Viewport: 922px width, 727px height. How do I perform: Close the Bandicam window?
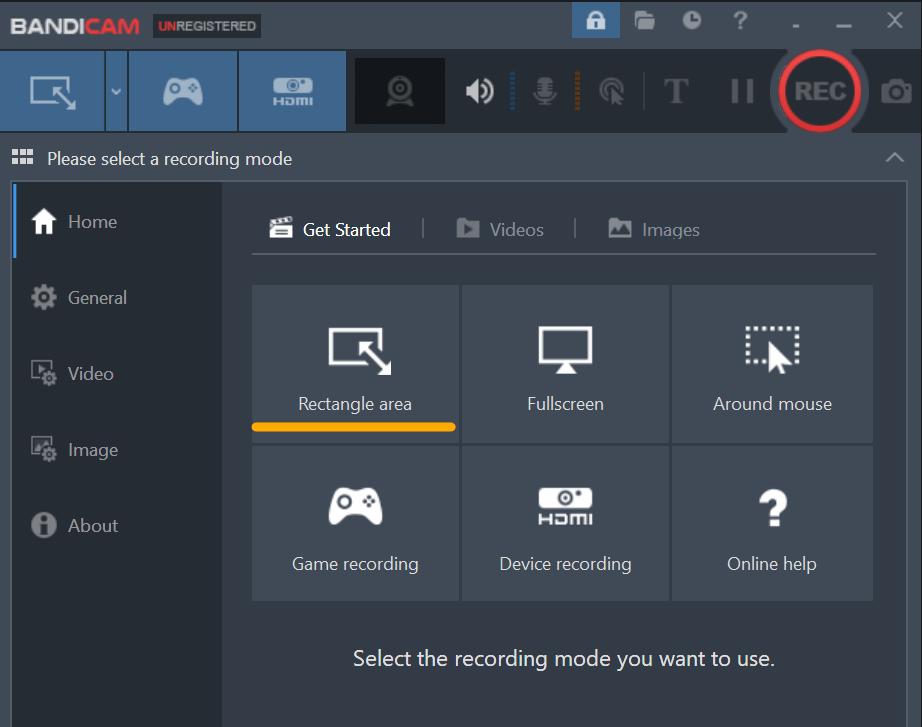point(894,21)
